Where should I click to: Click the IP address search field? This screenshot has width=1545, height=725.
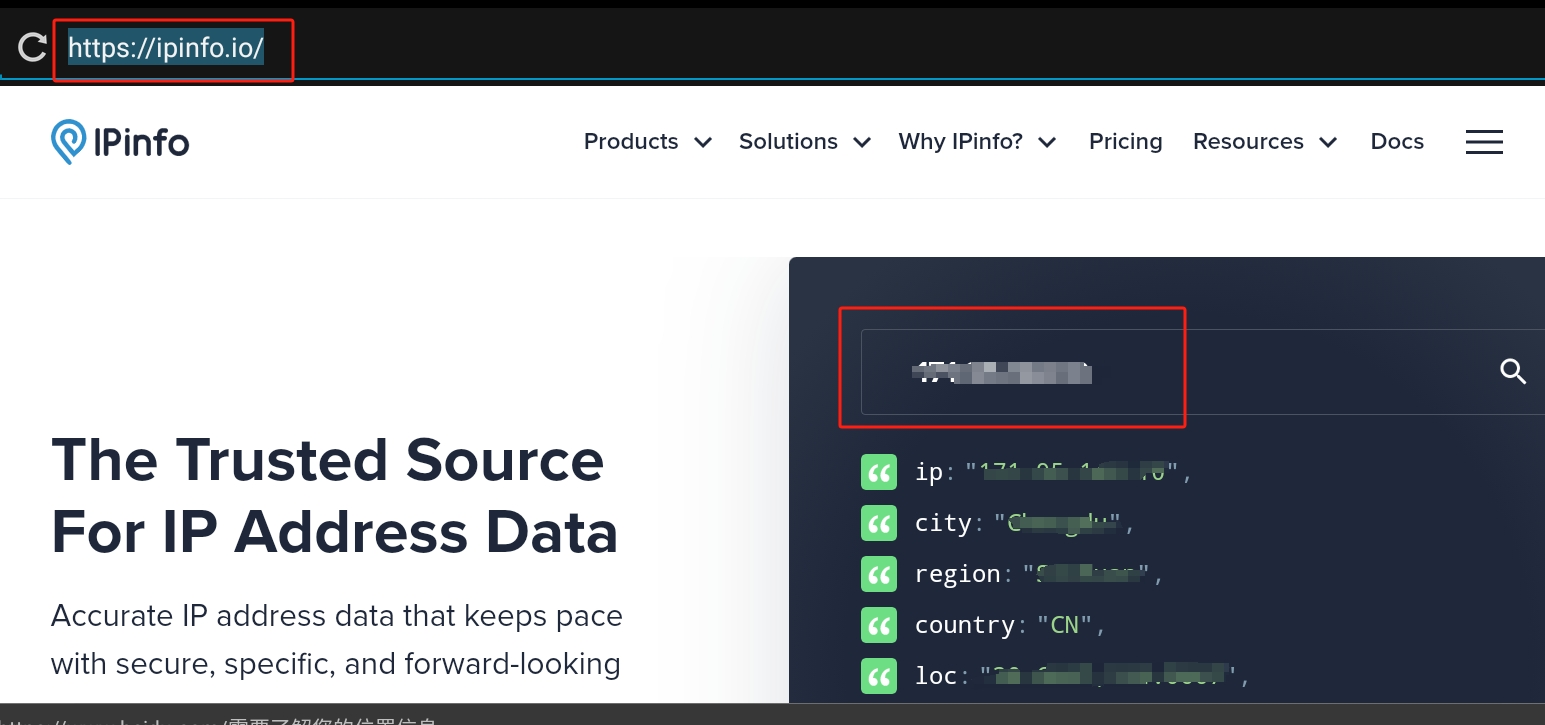click(x=1180, y=372)
